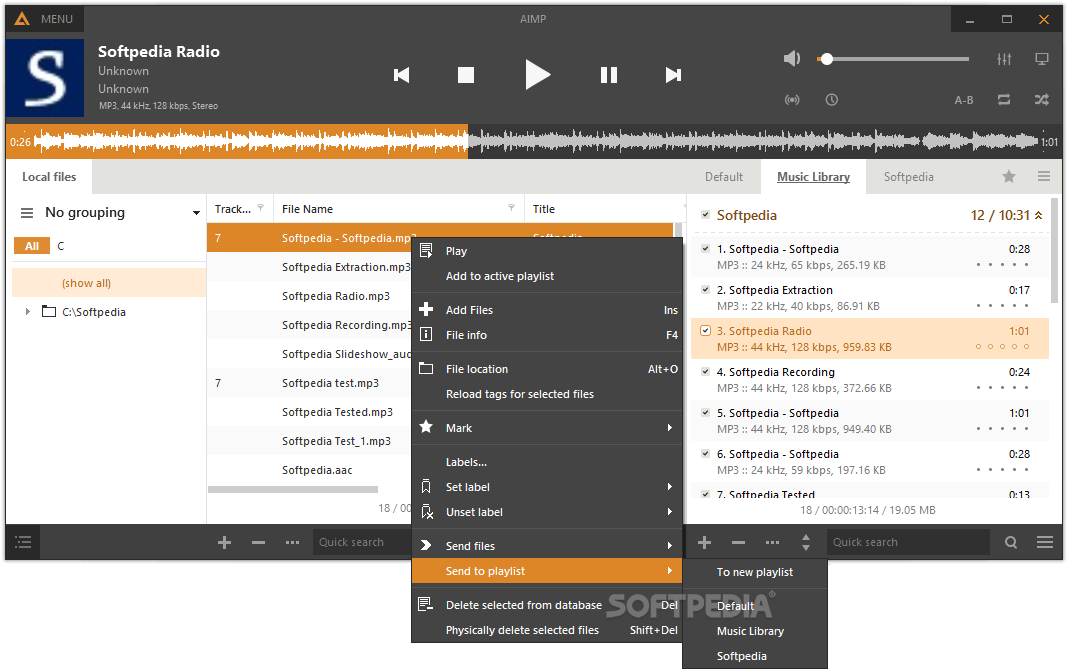Toggle shuffle playback mode
This screenshot has height=669, width=1068.
1041,99
